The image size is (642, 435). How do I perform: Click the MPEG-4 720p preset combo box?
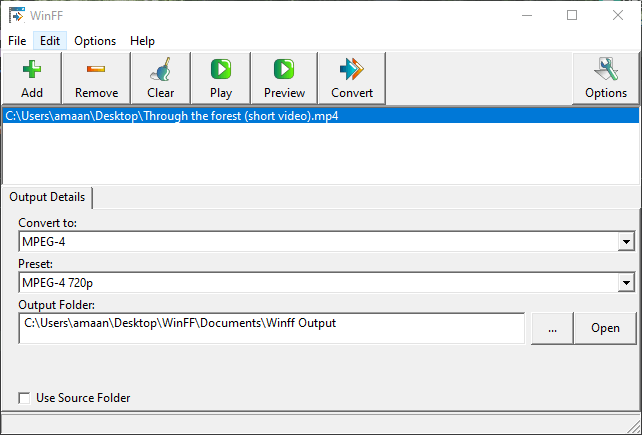point(326,283)
